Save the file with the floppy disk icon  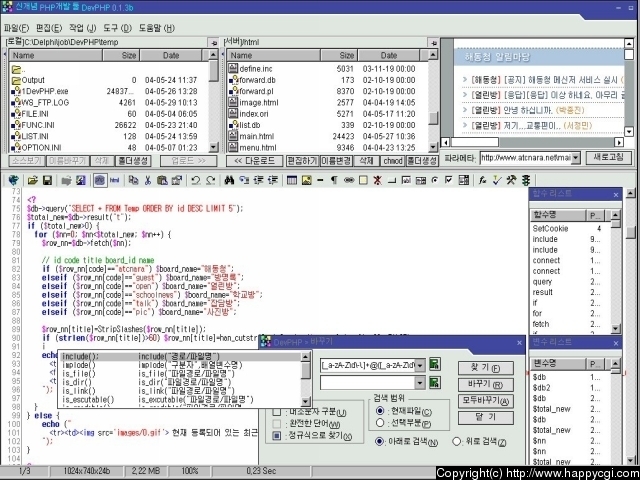tap(48, 180)
